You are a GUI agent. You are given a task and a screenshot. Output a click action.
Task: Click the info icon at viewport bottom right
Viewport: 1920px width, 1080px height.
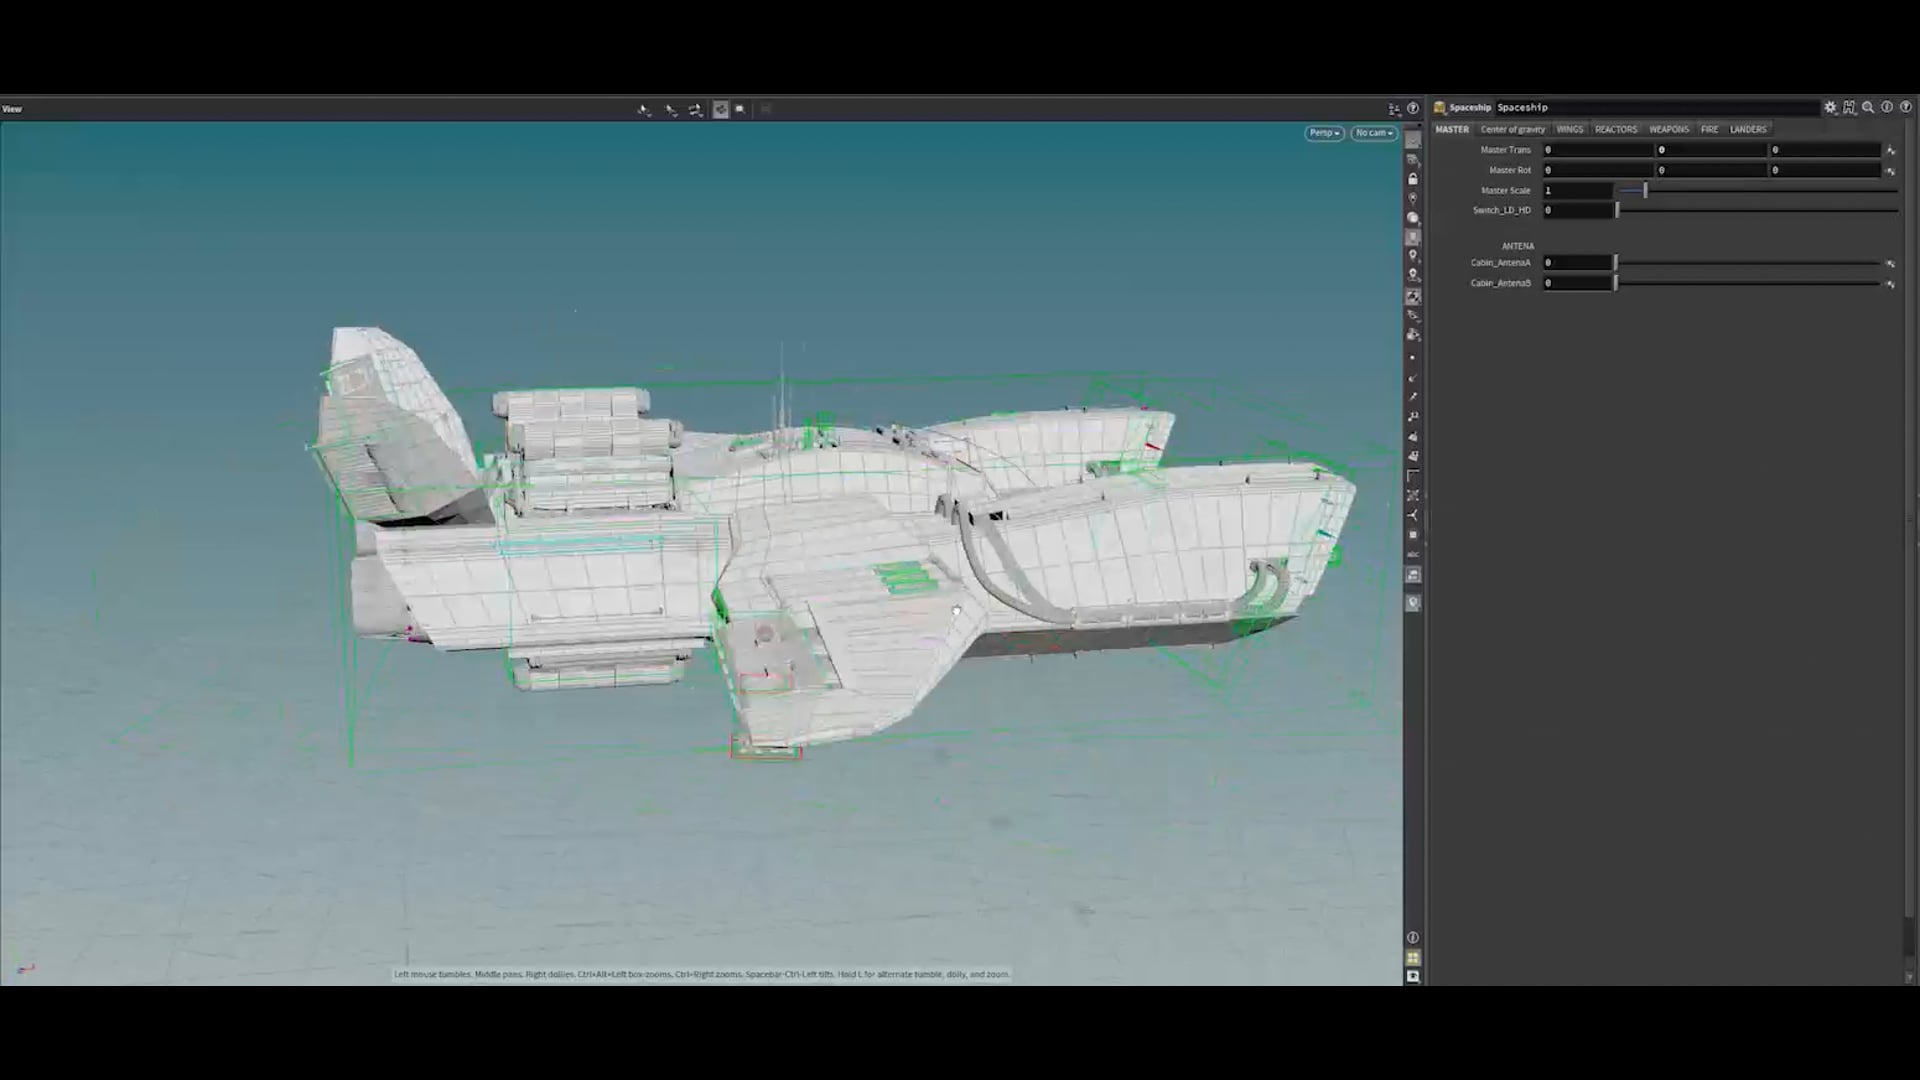(x=1413, y=938)
